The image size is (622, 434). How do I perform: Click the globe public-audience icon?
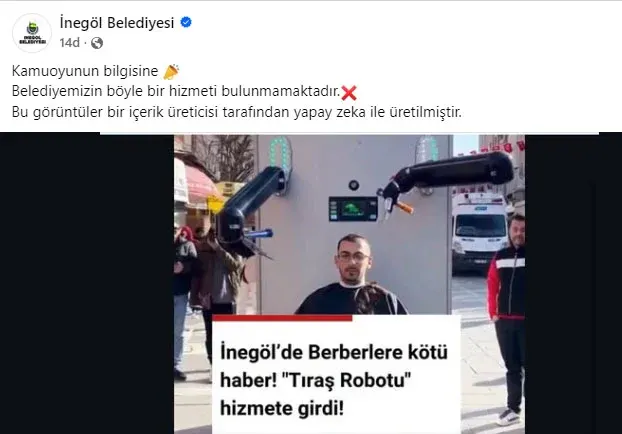click(x=97, y=43)
